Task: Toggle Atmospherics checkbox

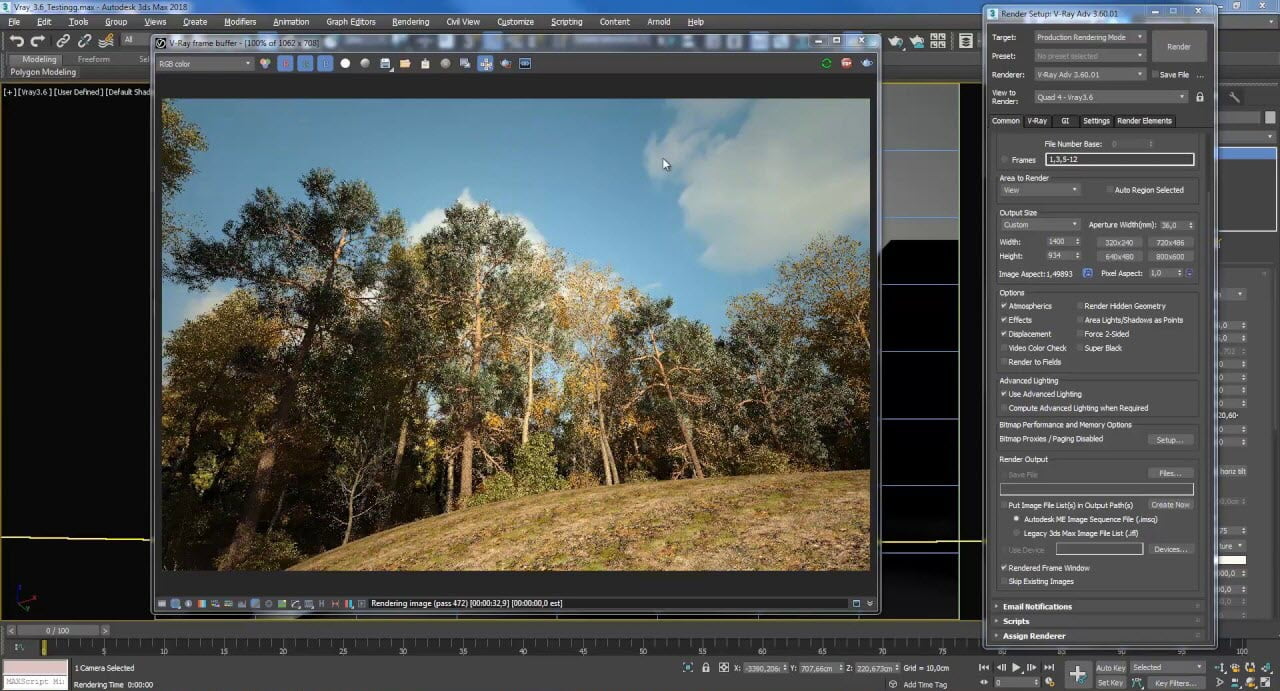Action: 1004,306
